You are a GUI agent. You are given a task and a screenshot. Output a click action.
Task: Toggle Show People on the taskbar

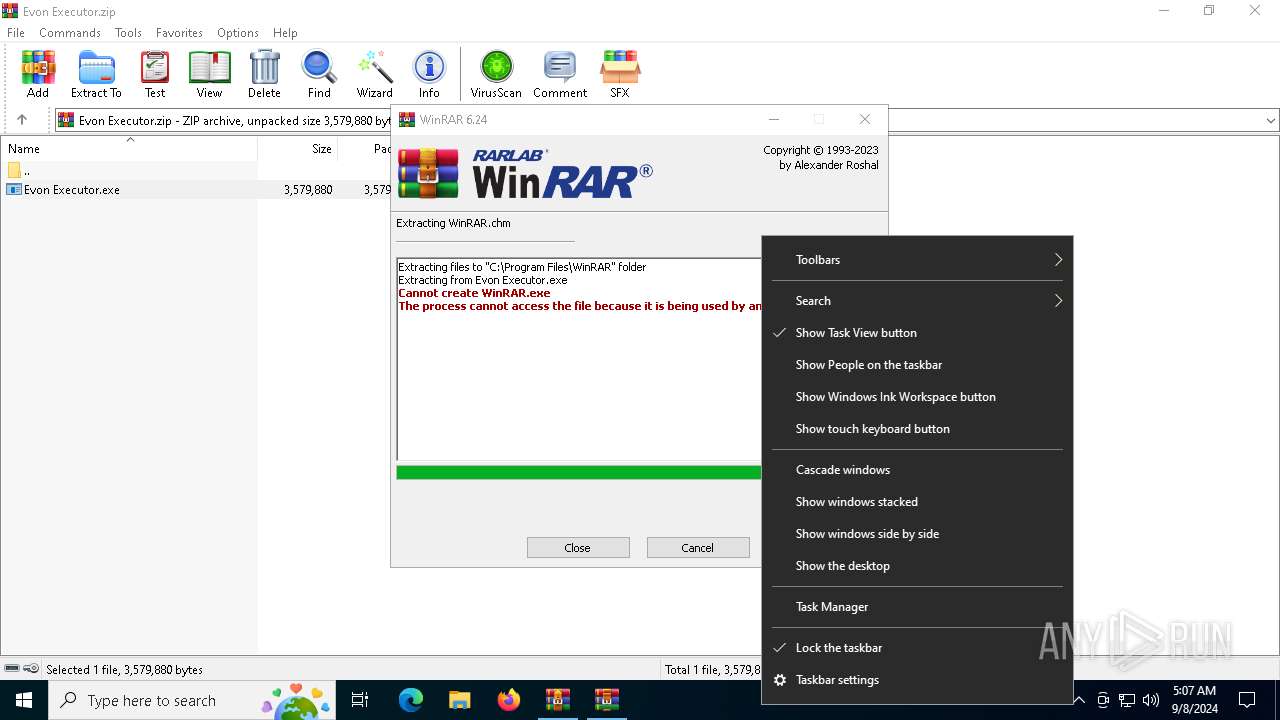point(917,365)
